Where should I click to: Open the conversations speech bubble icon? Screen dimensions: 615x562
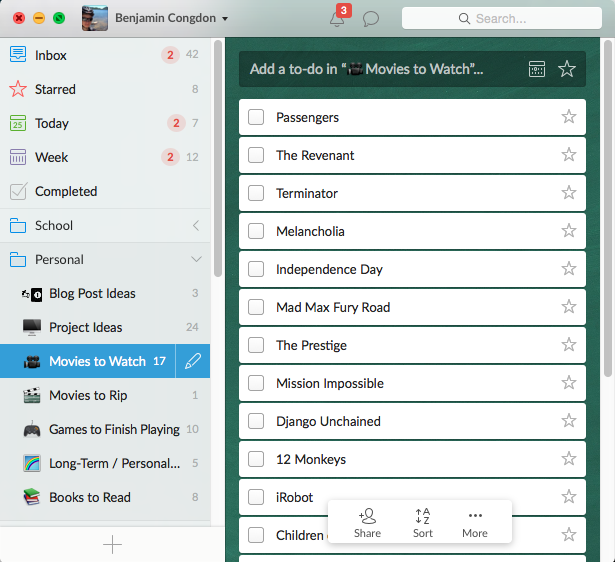point(371,19)
